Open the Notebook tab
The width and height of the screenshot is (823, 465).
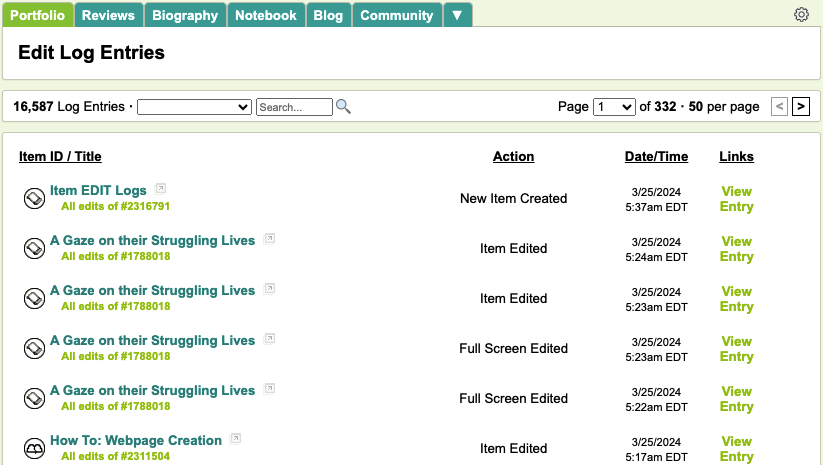[266, 15]
